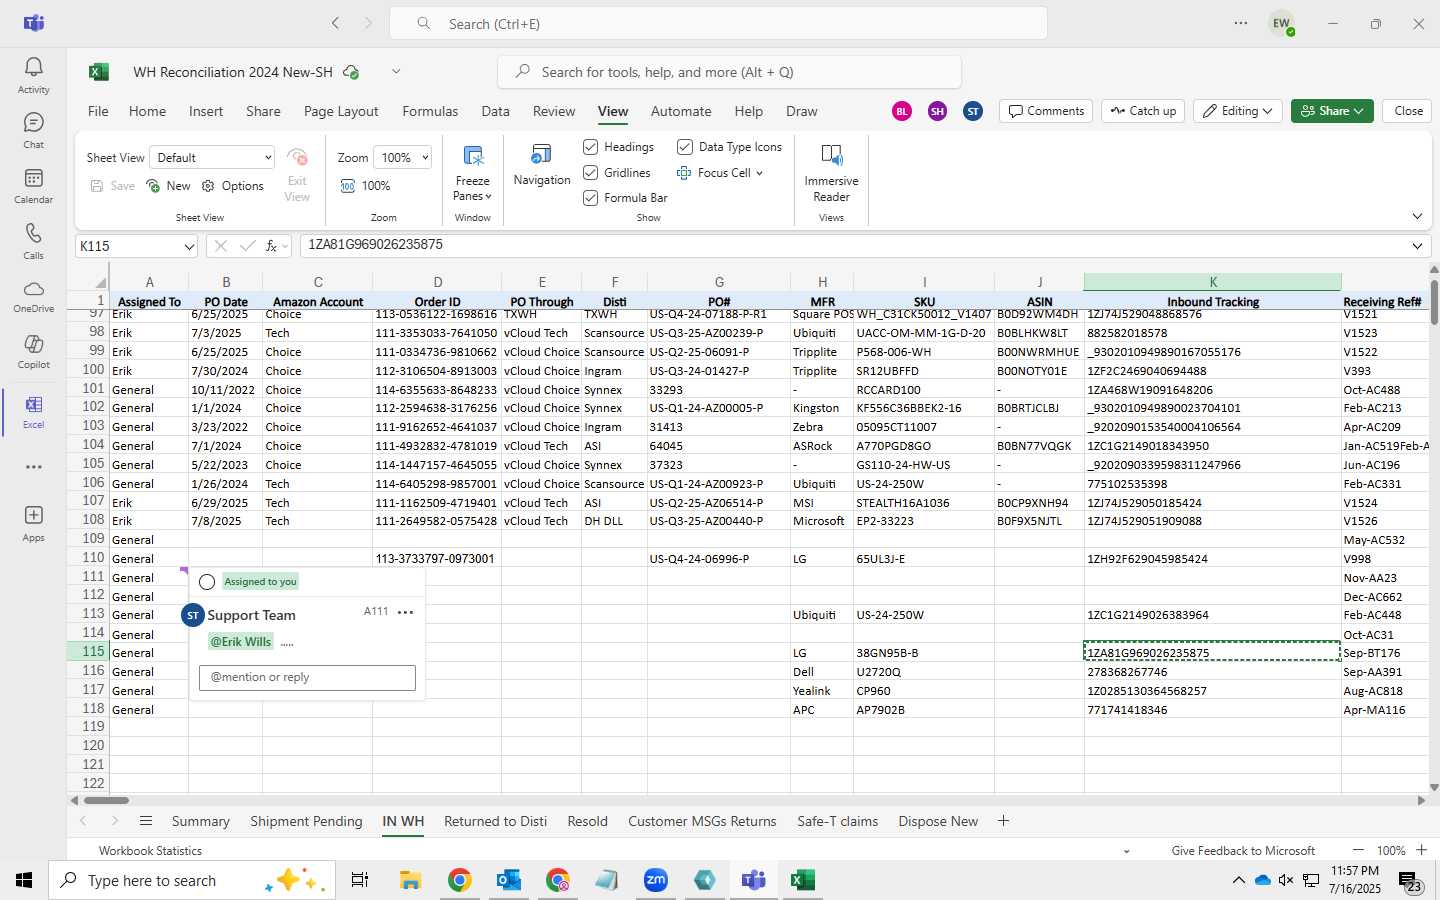Open Zoom from the taskbar
Viewport: 1440px width, 900px height.
[656, 880]
